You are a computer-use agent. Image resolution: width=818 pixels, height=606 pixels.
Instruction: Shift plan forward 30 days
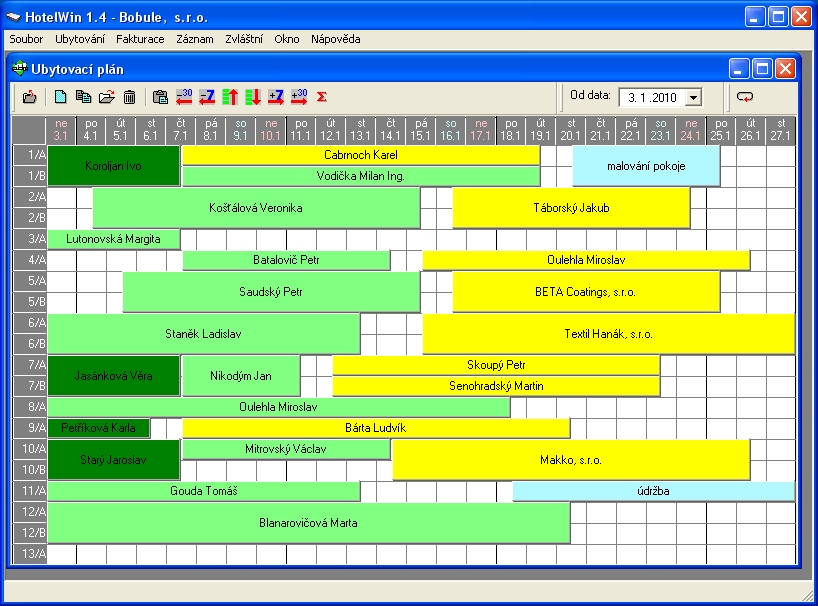pyautogui.click(x=299, y=97)
